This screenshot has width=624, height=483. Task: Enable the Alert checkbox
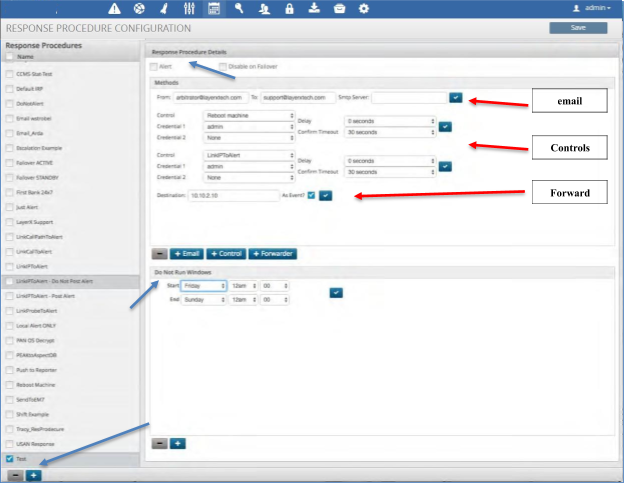pyautogui.click(x=154, y=66)
